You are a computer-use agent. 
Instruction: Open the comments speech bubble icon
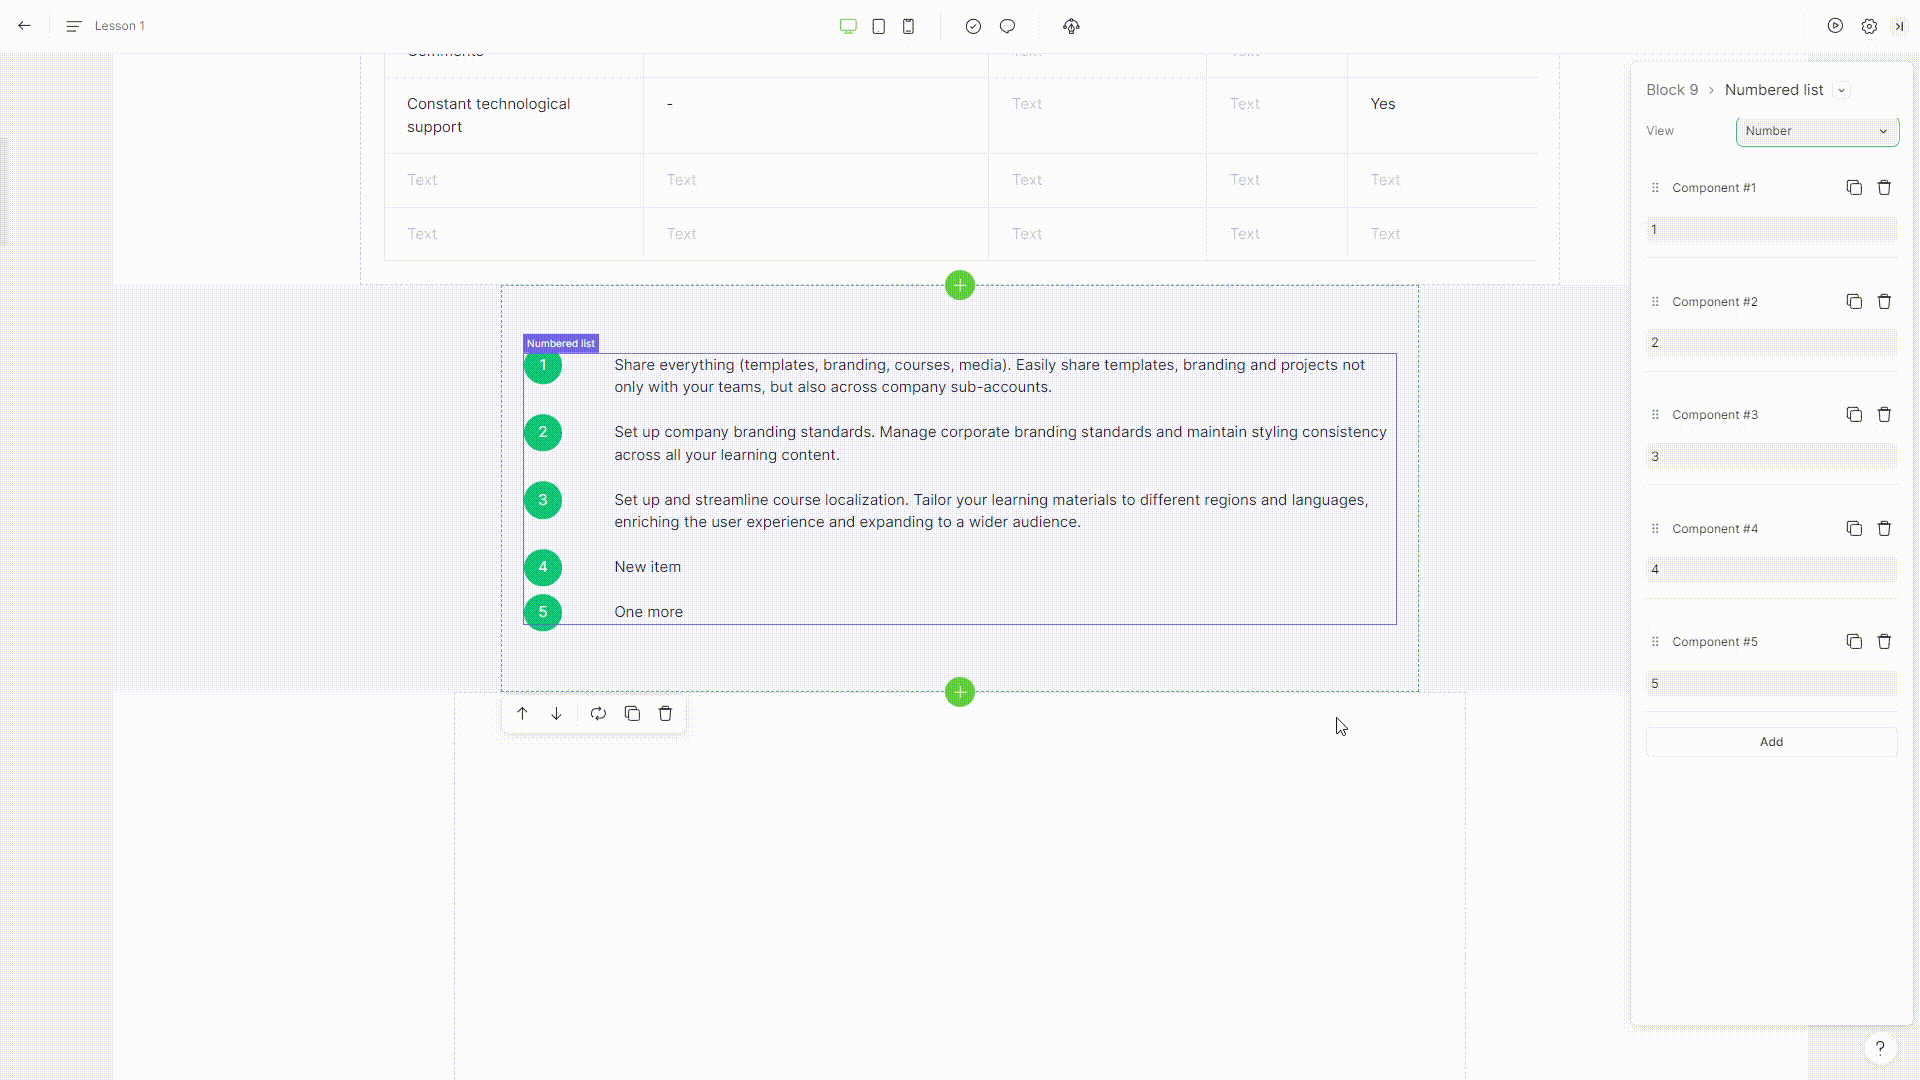(x=1007, y=26)
